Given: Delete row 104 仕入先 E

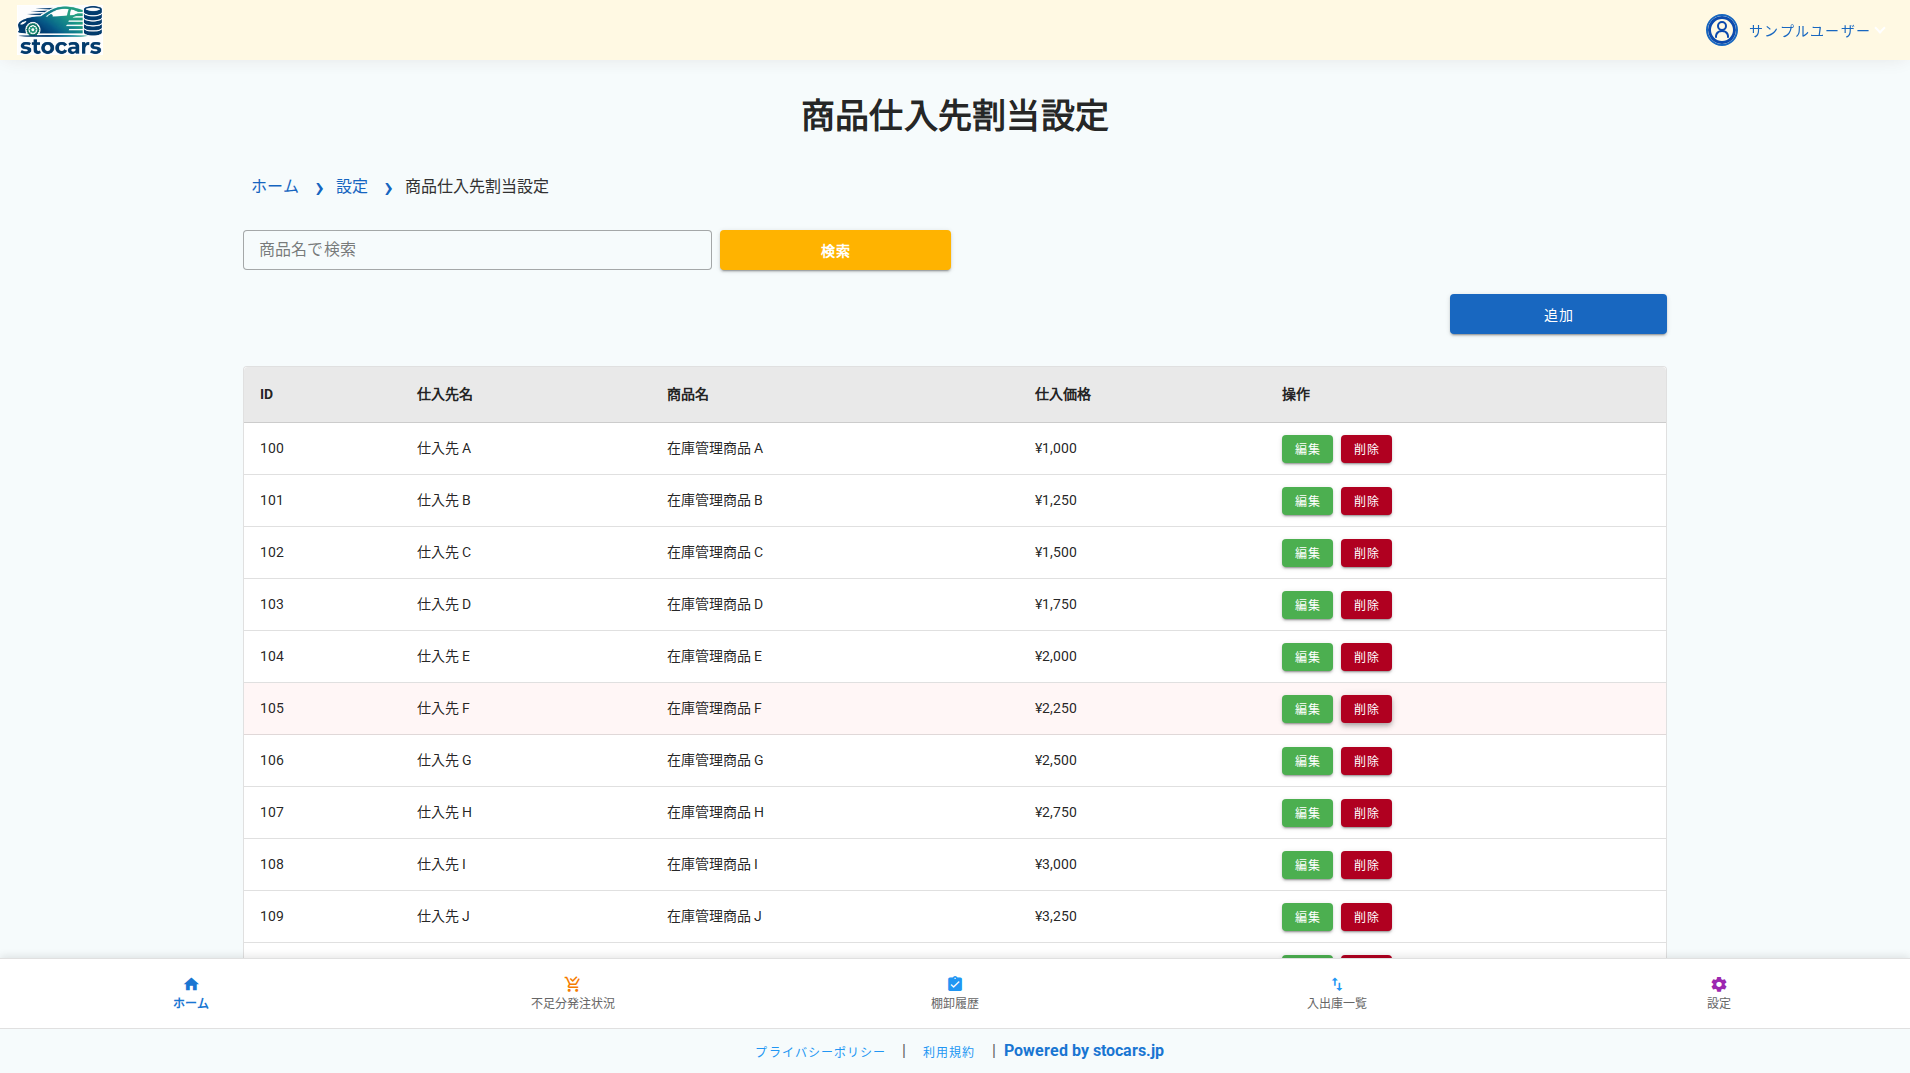Looking at the screenshot, I should point(1366,657).
